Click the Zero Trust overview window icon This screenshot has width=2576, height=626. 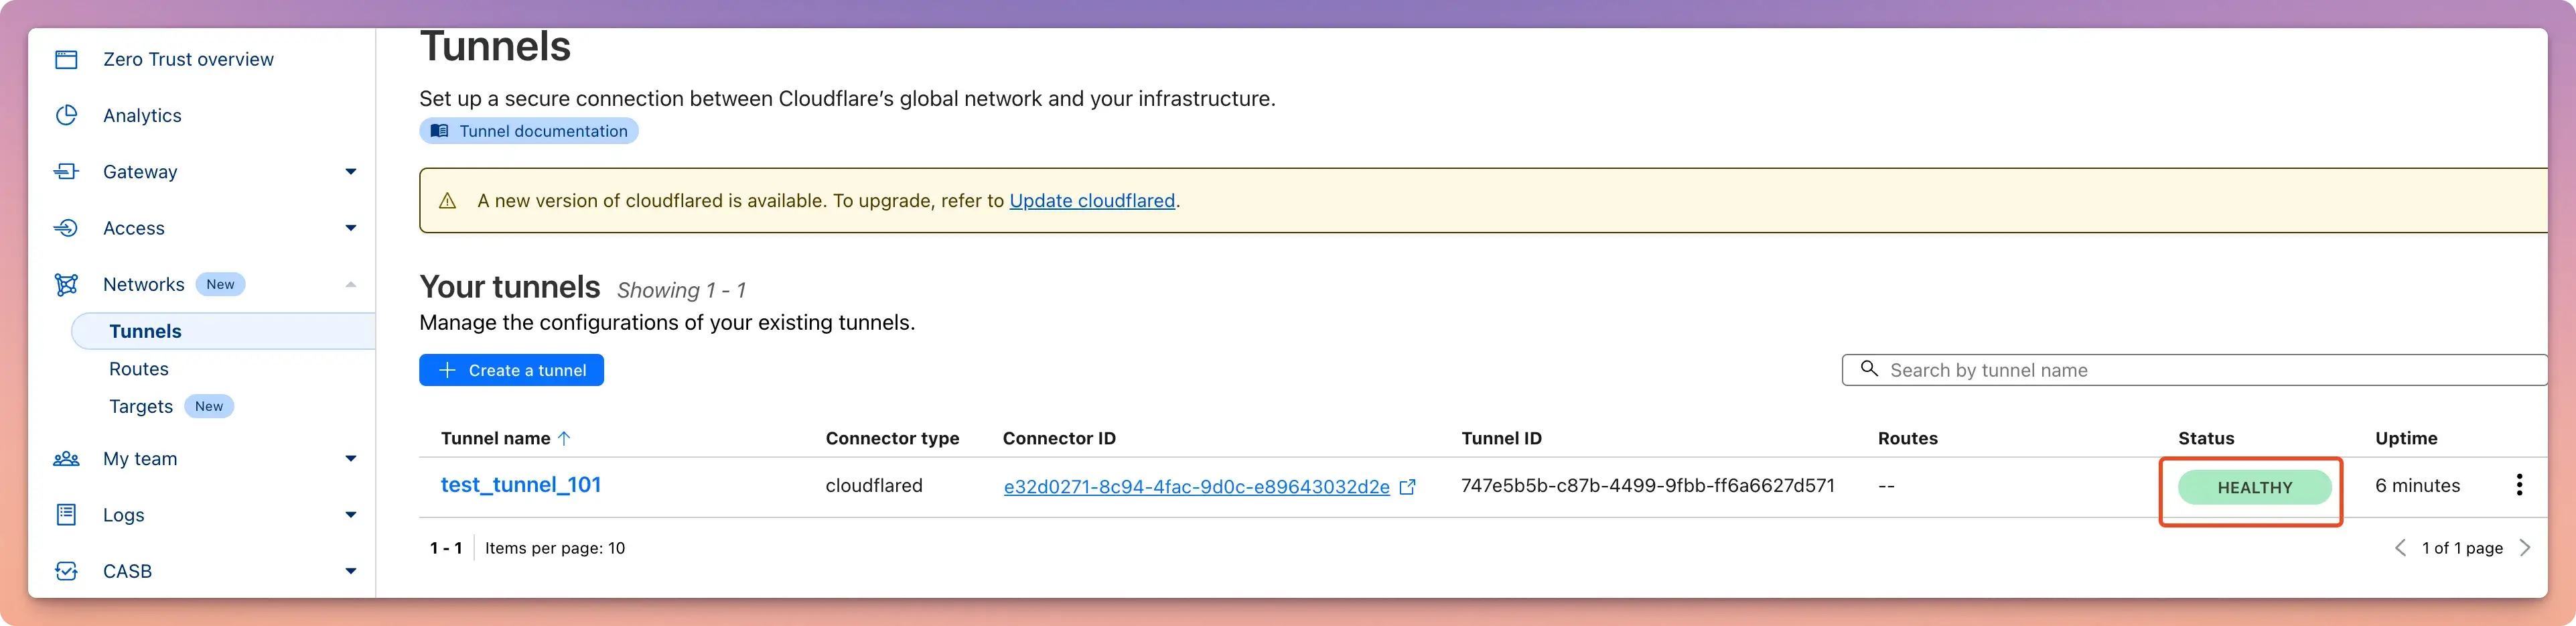tap(66, 59)
